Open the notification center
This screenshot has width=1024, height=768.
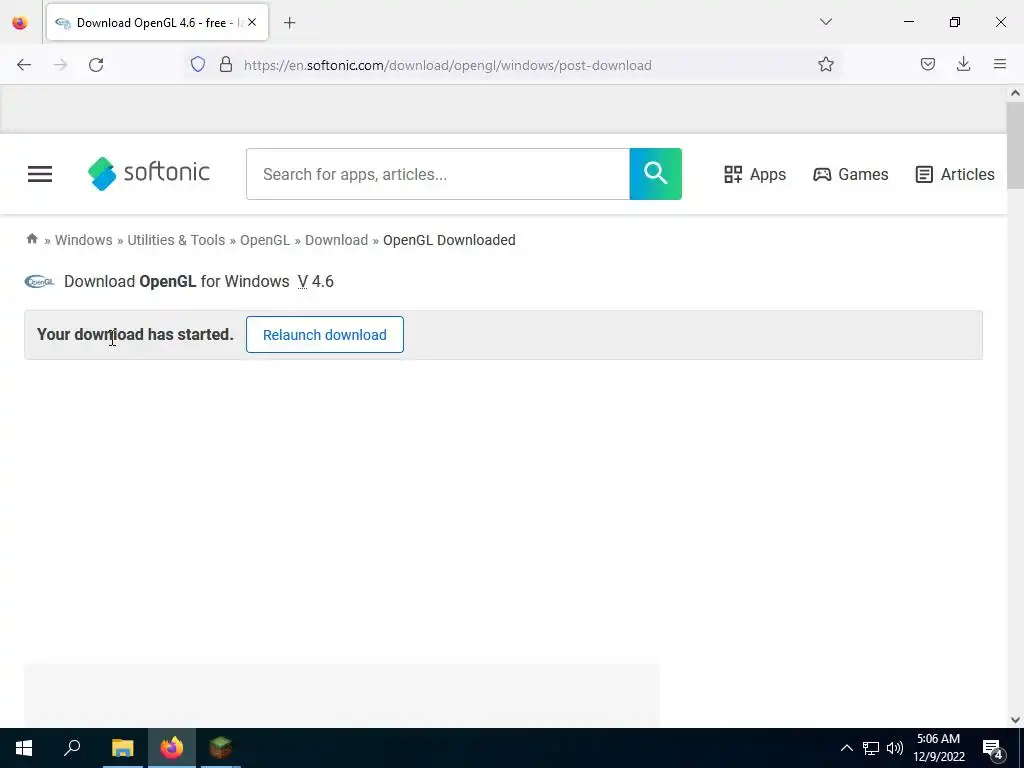tap(993, 749)
